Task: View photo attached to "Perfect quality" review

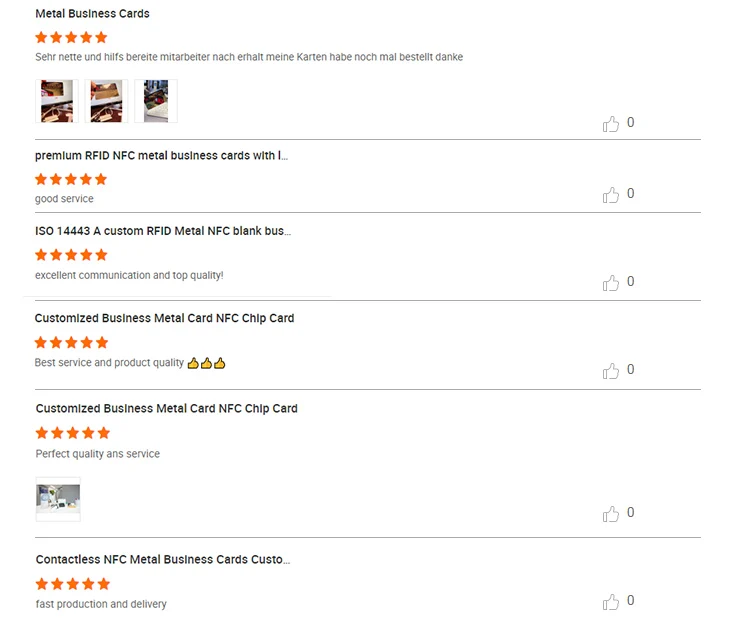Action: (58, 498)
